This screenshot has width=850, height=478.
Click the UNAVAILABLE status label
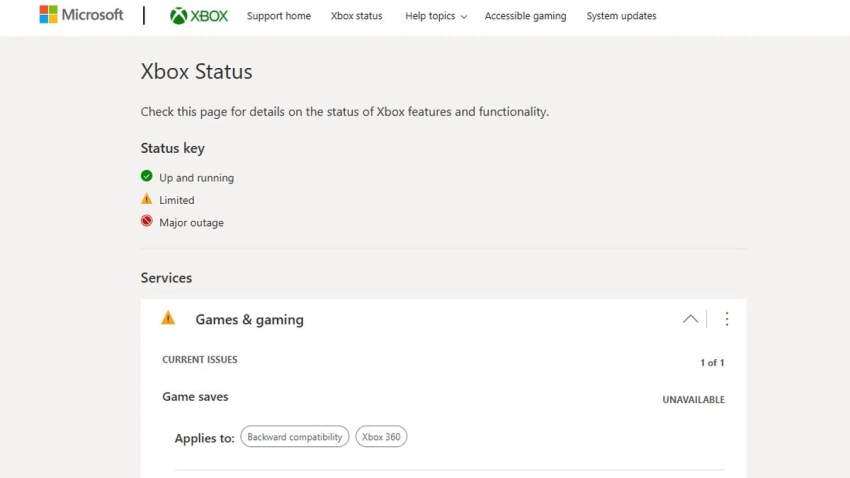[x=693, y=400]
